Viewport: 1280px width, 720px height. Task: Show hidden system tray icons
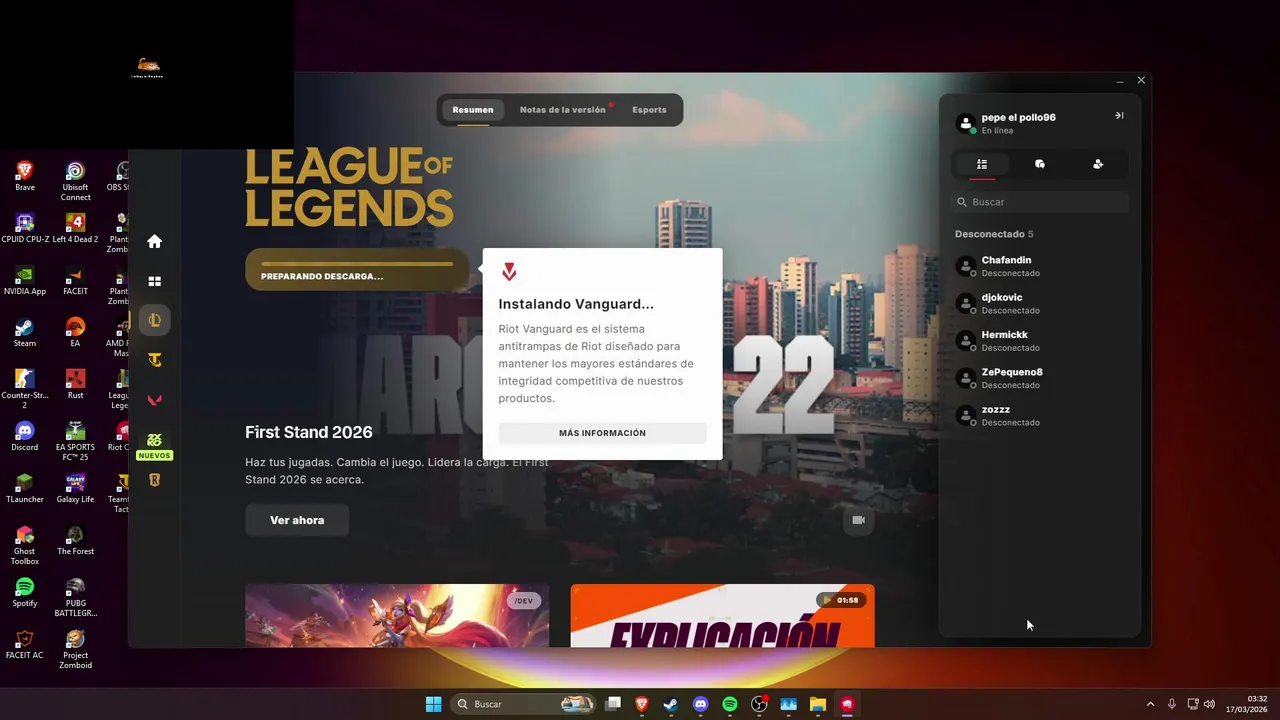coord(1150,704)
